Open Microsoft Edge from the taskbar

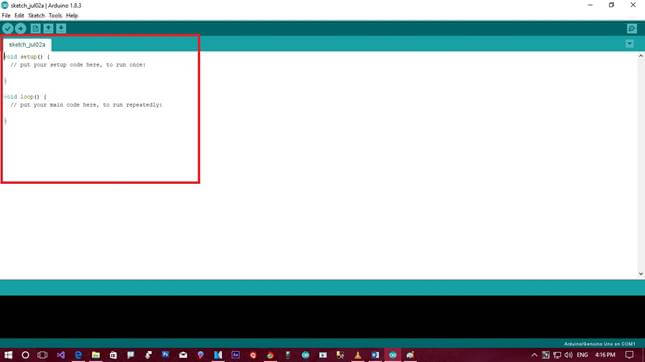click(78, 355)
